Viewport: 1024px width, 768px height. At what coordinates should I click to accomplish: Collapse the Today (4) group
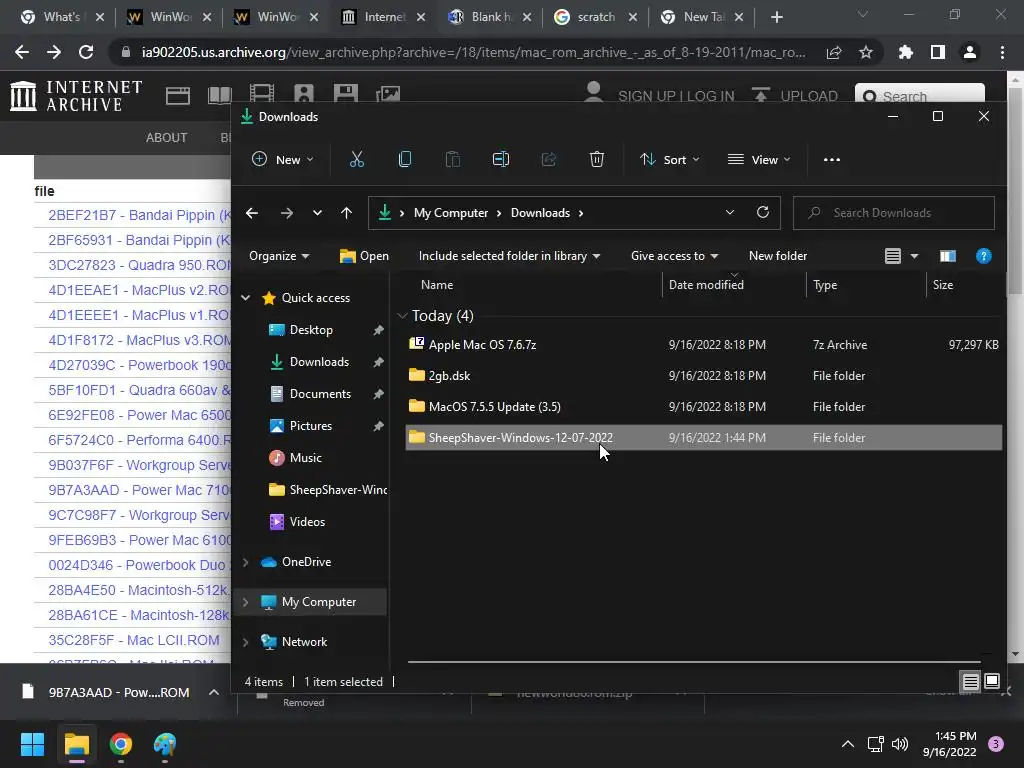point(402,316)
